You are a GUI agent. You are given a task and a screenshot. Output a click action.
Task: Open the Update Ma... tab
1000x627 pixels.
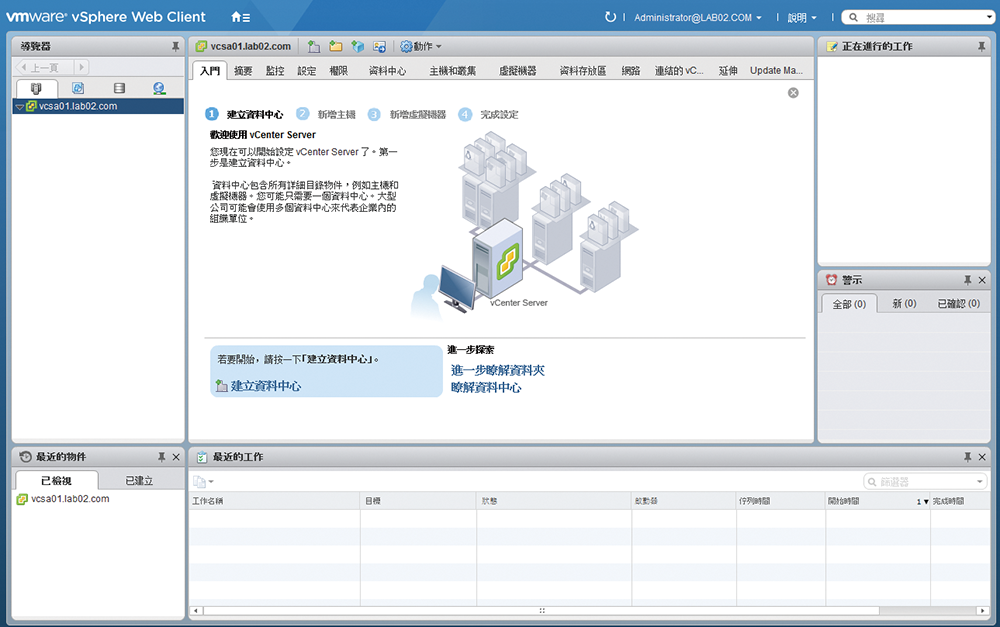(776, 71)
